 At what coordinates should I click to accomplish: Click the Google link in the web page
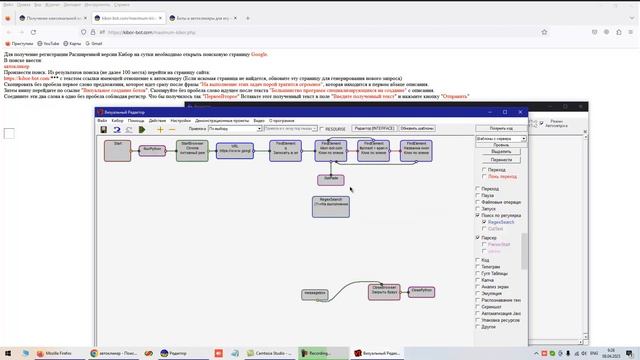259,54
